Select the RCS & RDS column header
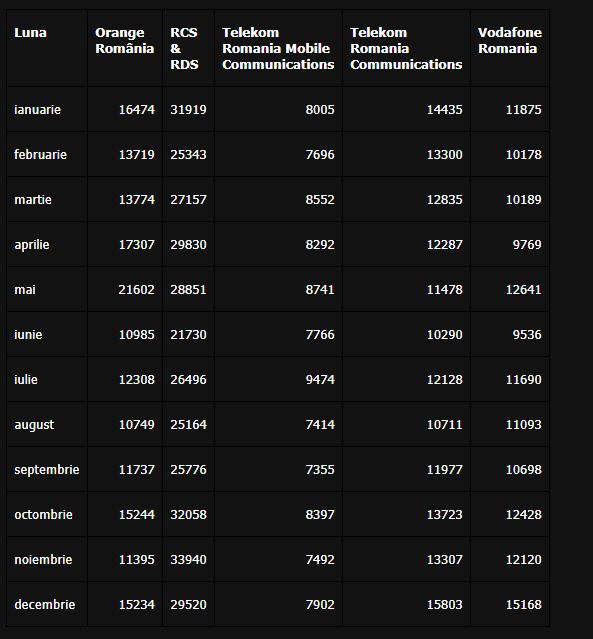 tap(184, 48)
